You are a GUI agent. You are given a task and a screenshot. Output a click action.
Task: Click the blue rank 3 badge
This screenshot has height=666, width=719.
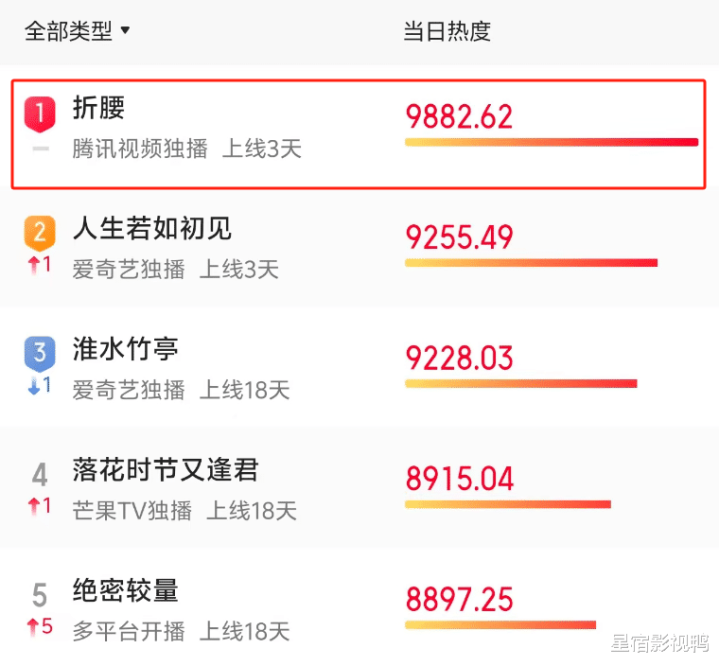point(40,353)
